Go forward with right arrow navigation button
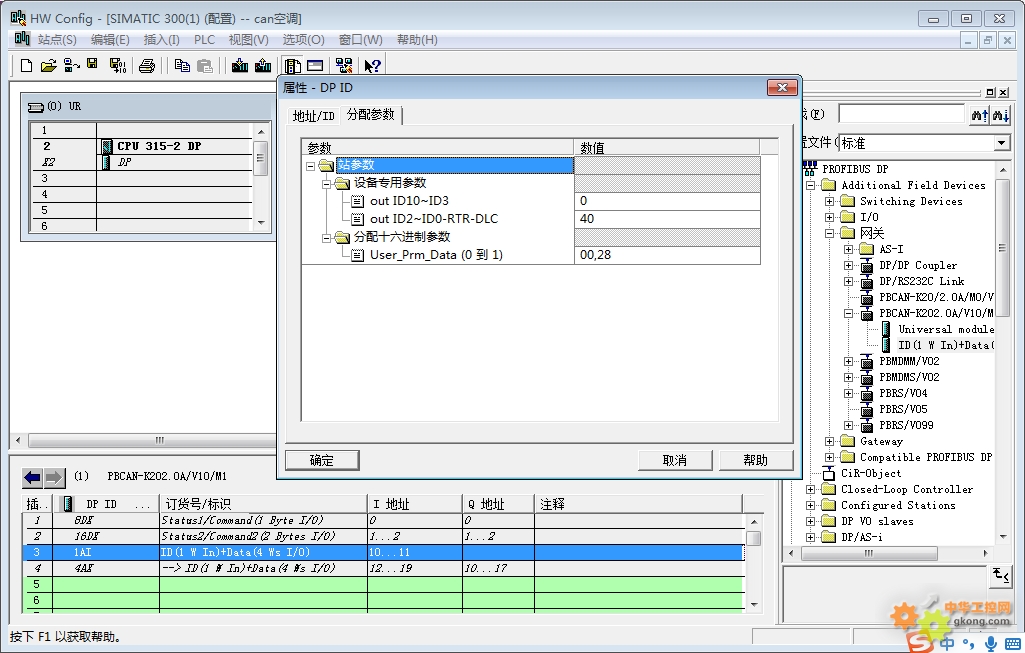This screenshot has width=1025, height=653. pyautogui.click(x=54, y=478)
